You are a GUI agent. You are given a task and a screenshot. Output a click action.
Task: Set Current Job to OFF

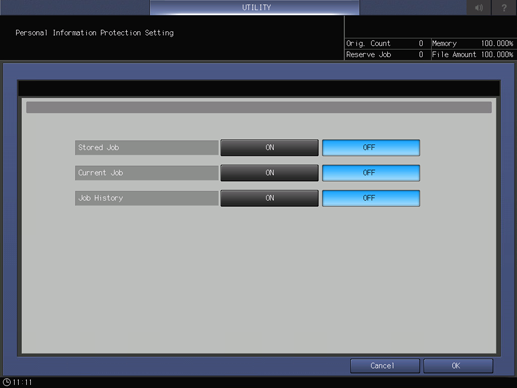(x=371, y=173)
